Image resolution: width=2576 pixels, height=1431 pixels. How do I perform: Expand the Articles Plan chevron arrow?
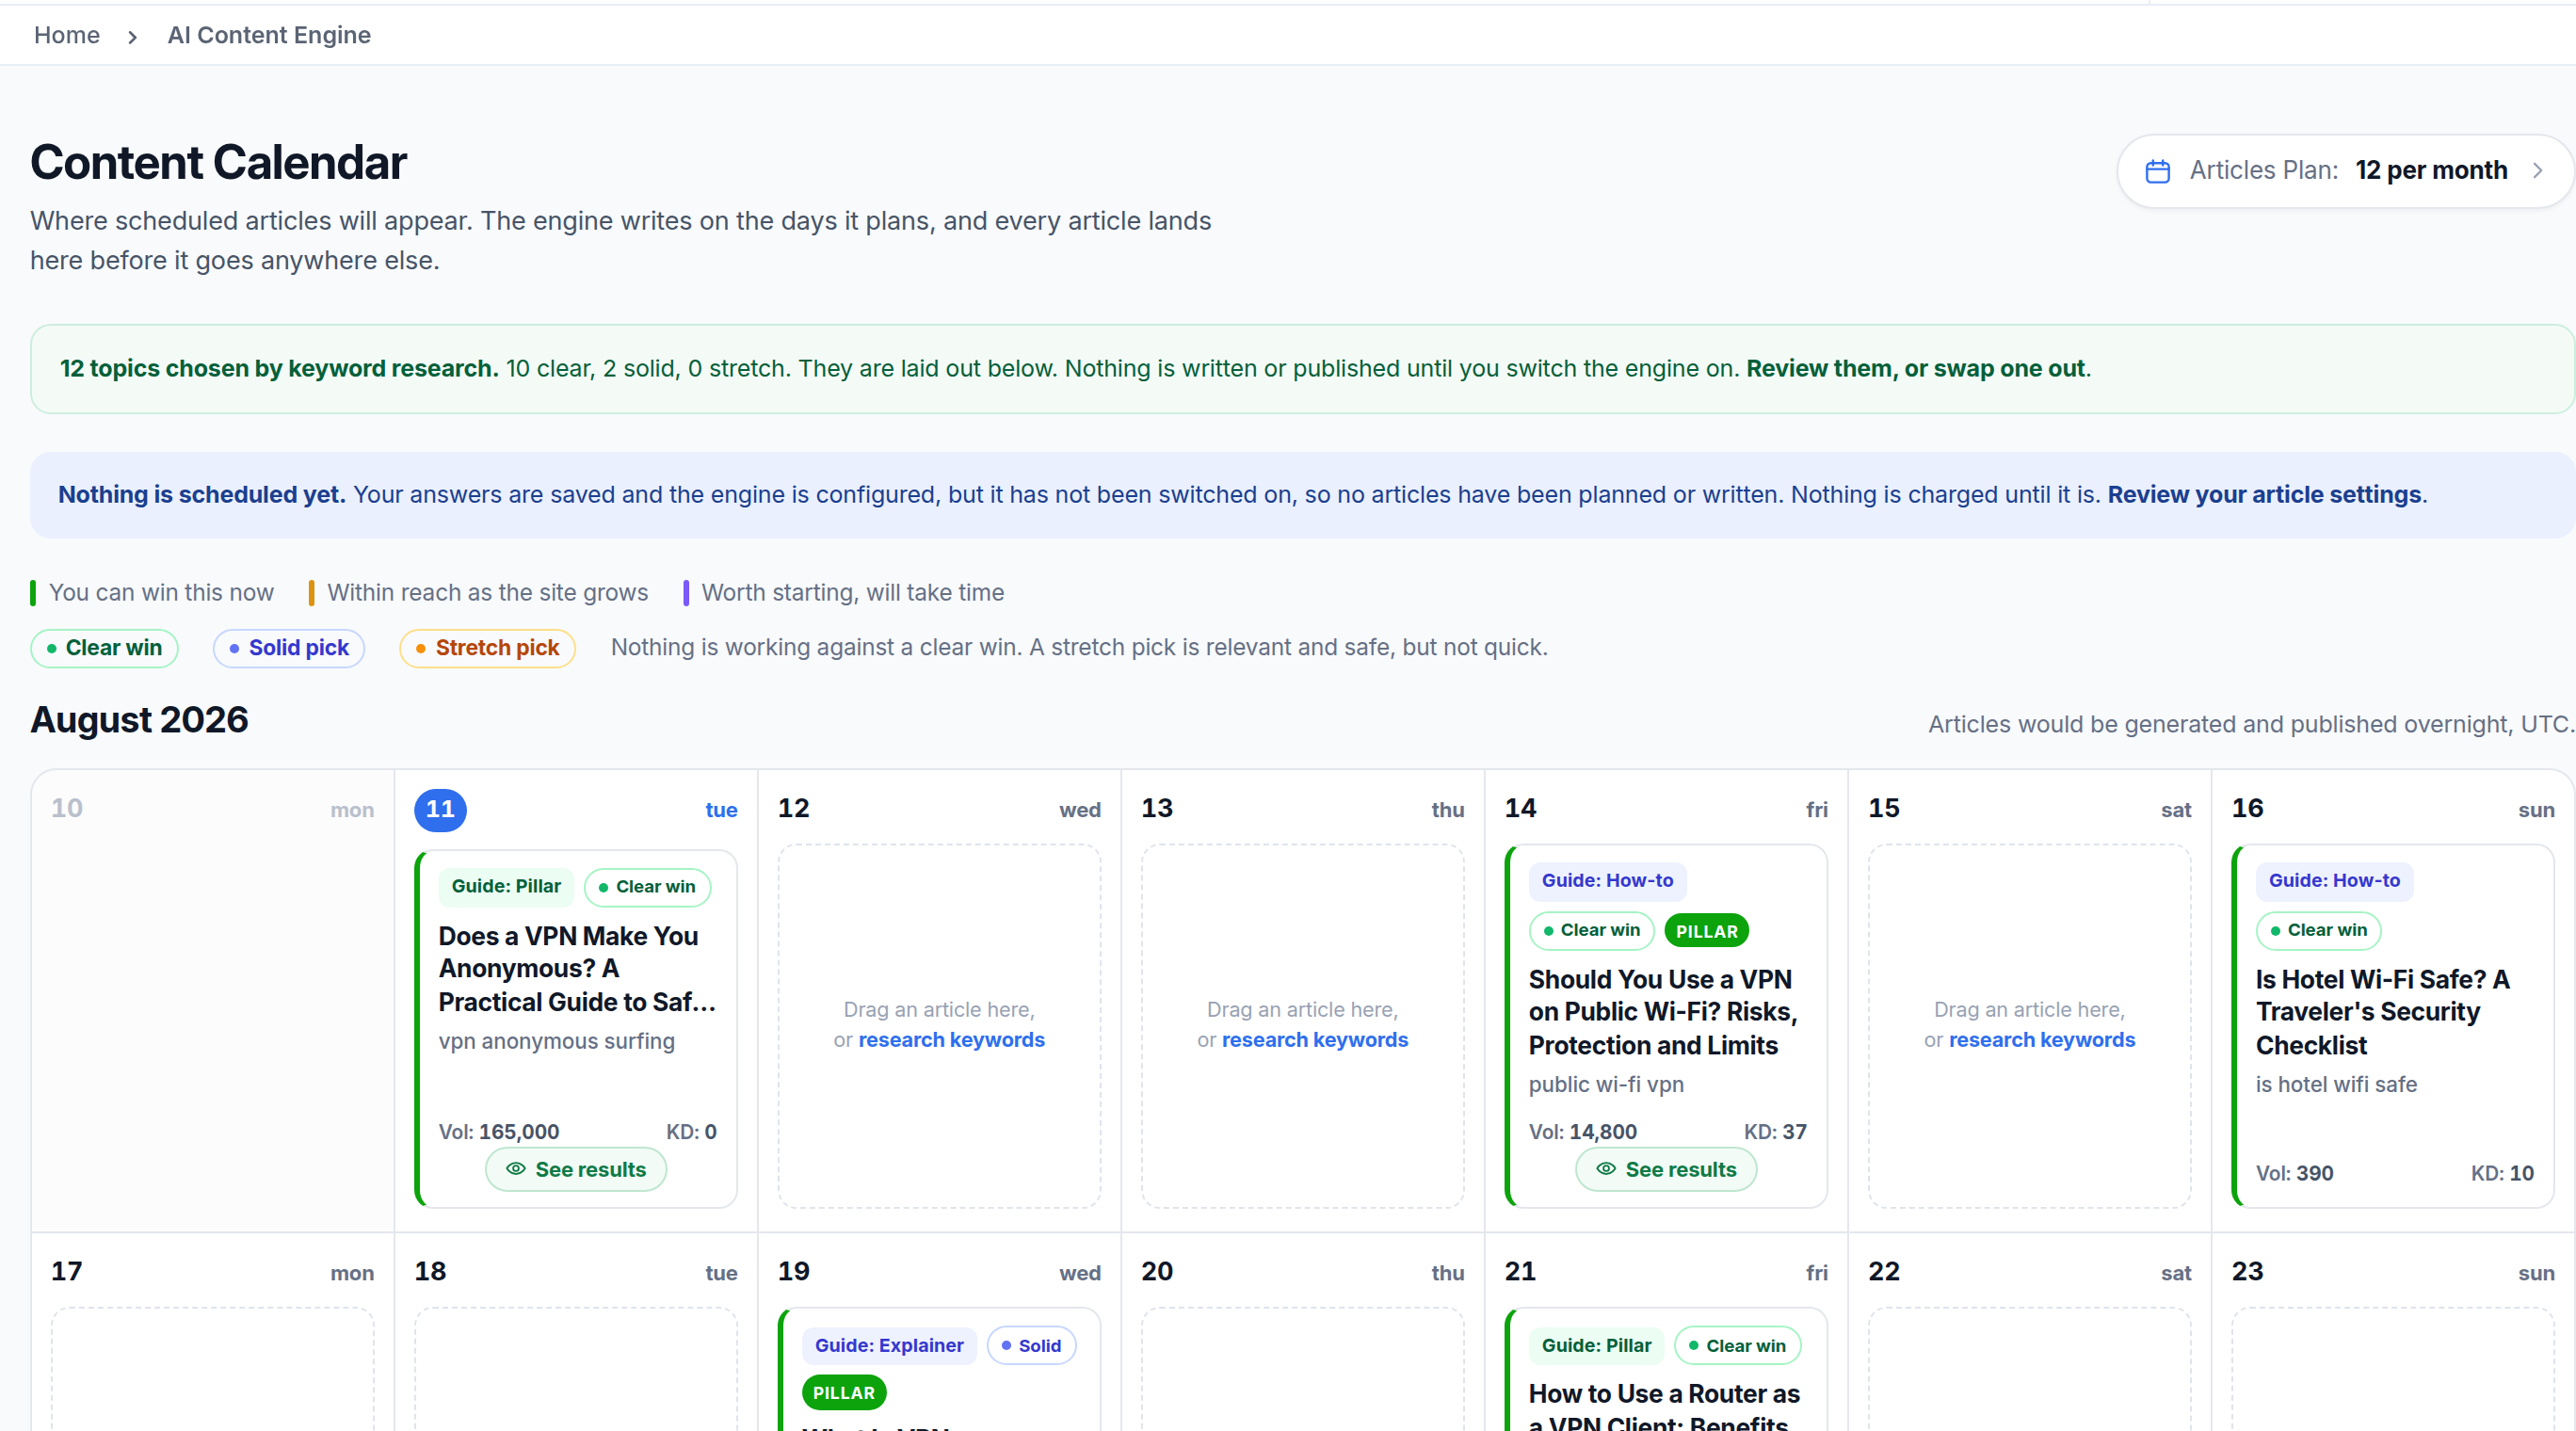2537,171
